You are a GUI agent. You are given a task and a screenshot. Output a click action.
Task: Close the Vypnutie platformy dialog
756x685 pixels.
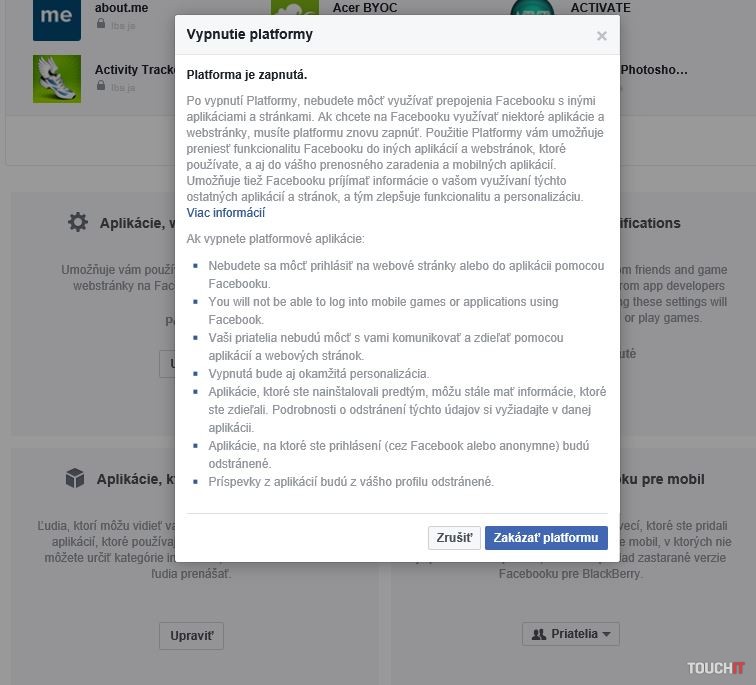[601, 36]
